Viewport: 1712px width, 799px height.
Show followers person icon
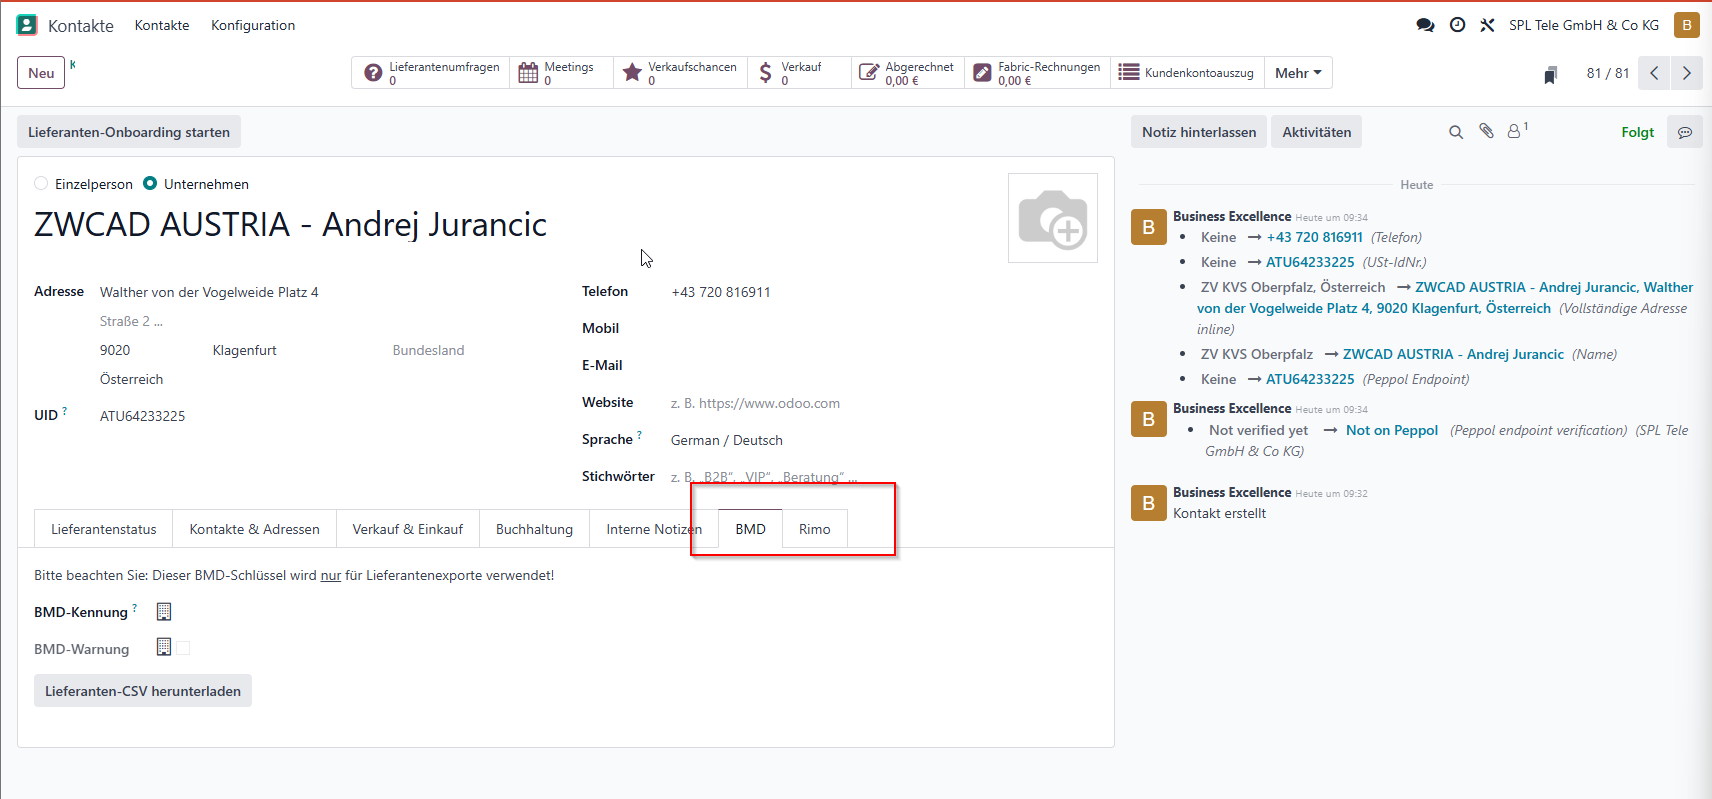(1516, 131)
